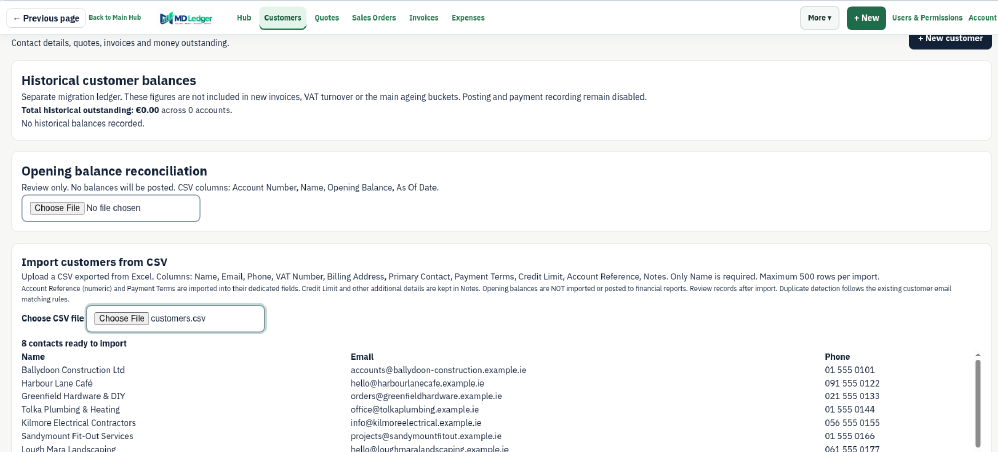Select 'Tolka Plumbing & Heating' name
The image size is (998, 452).
(71, 409)
